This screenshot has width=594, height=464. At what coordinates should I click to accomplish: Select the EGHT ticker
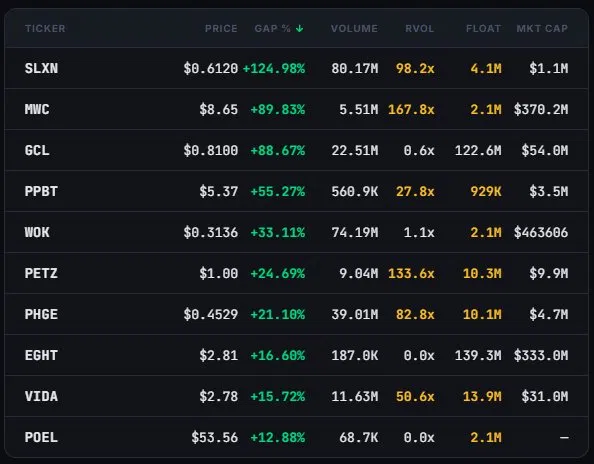coord(41,355)
